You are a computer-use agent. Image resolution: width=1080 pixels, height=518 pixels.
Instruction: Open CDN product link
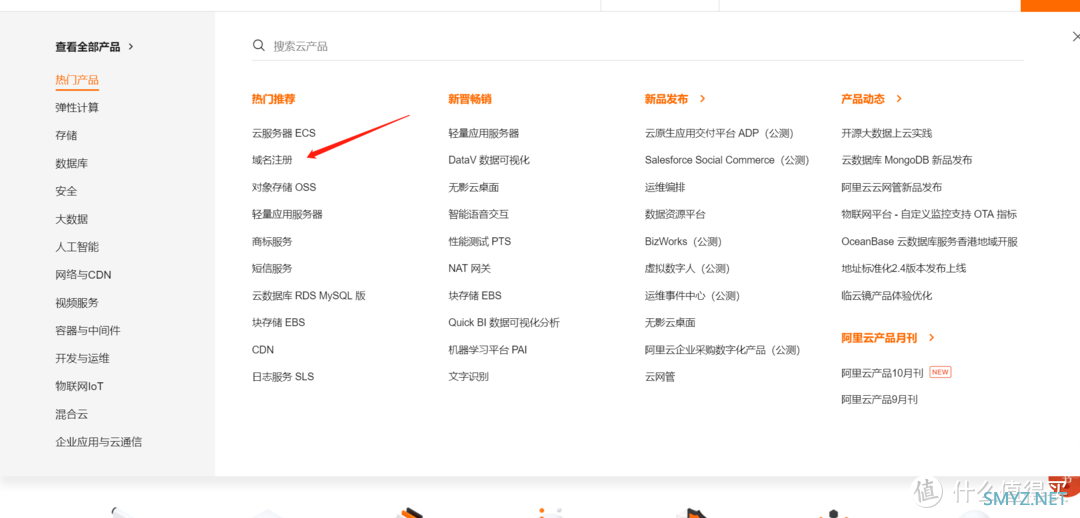tap(263, 350)
